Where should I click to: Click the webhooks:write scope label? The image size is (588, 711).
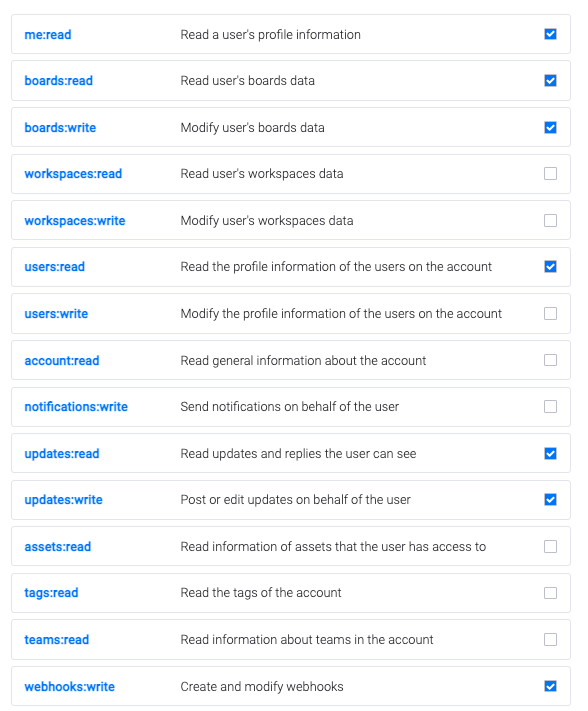69,687
